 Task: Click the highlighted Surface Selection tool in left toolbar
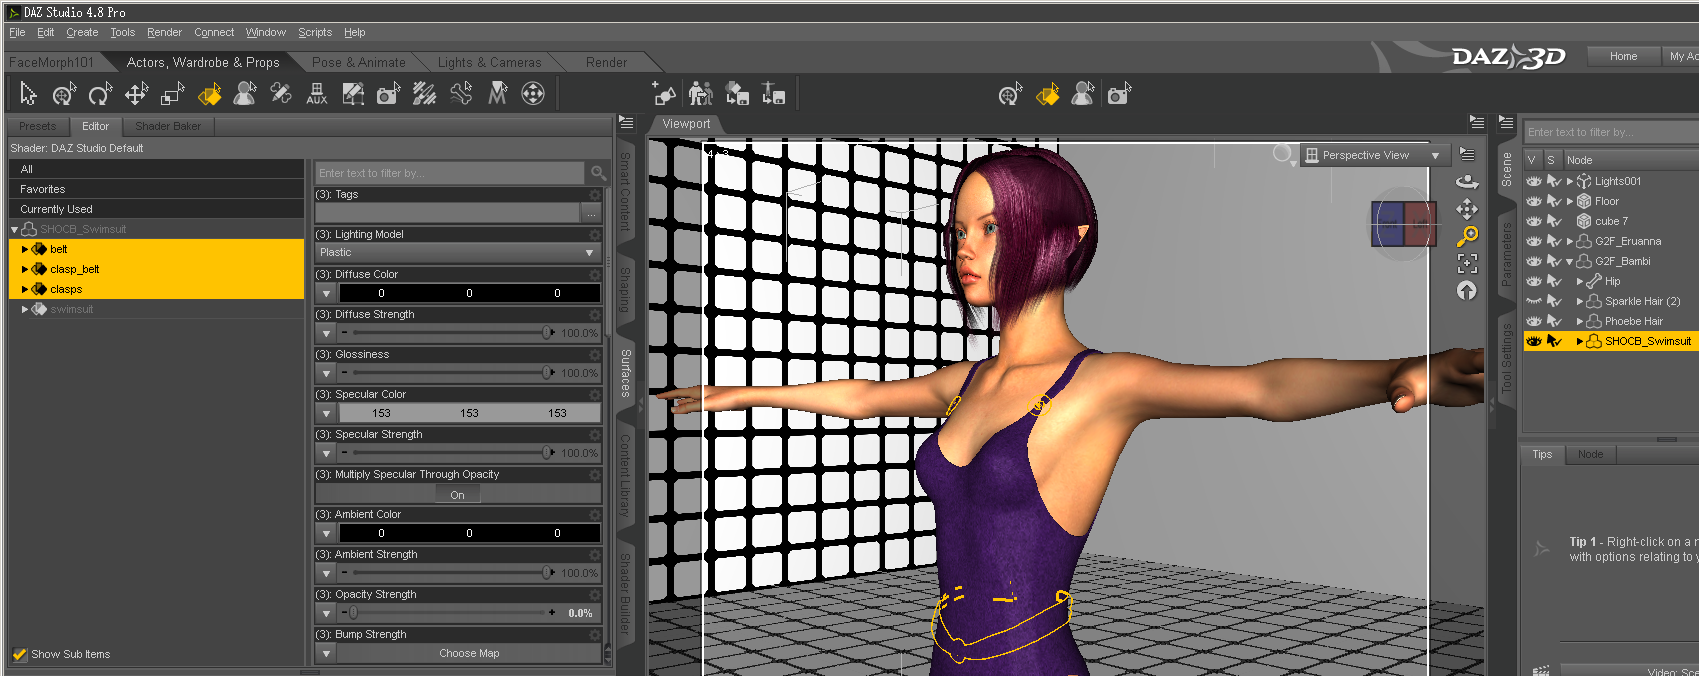(209, 94)
